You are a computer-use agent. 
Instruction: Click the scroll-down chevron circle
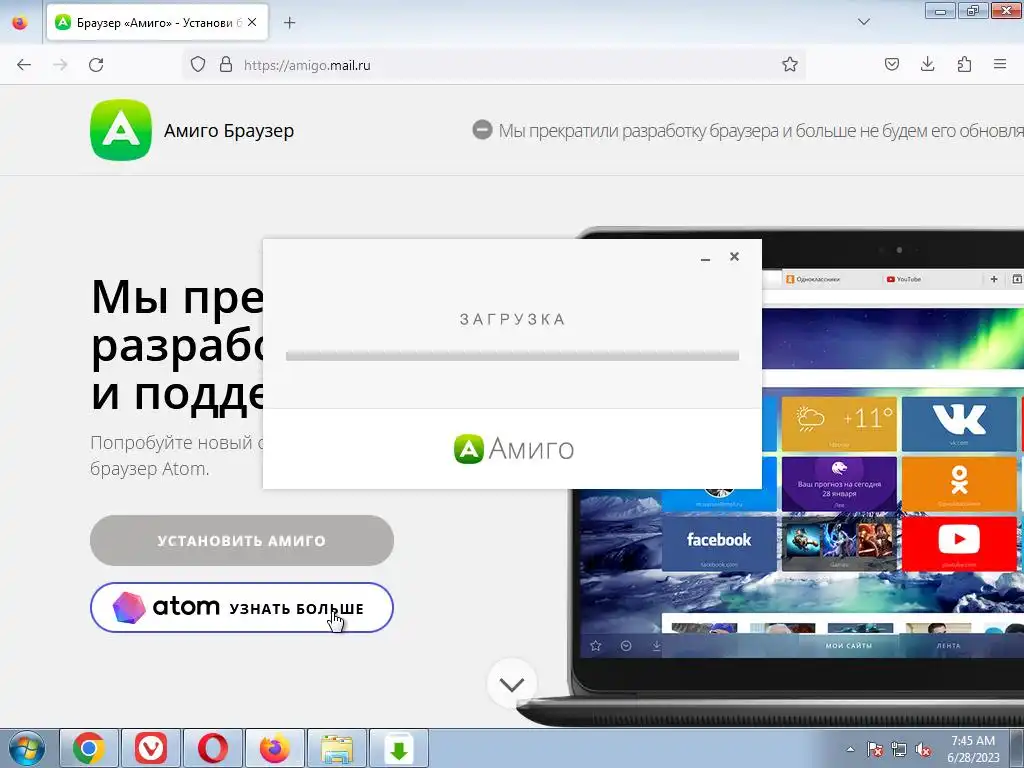(x=512, y=684)
